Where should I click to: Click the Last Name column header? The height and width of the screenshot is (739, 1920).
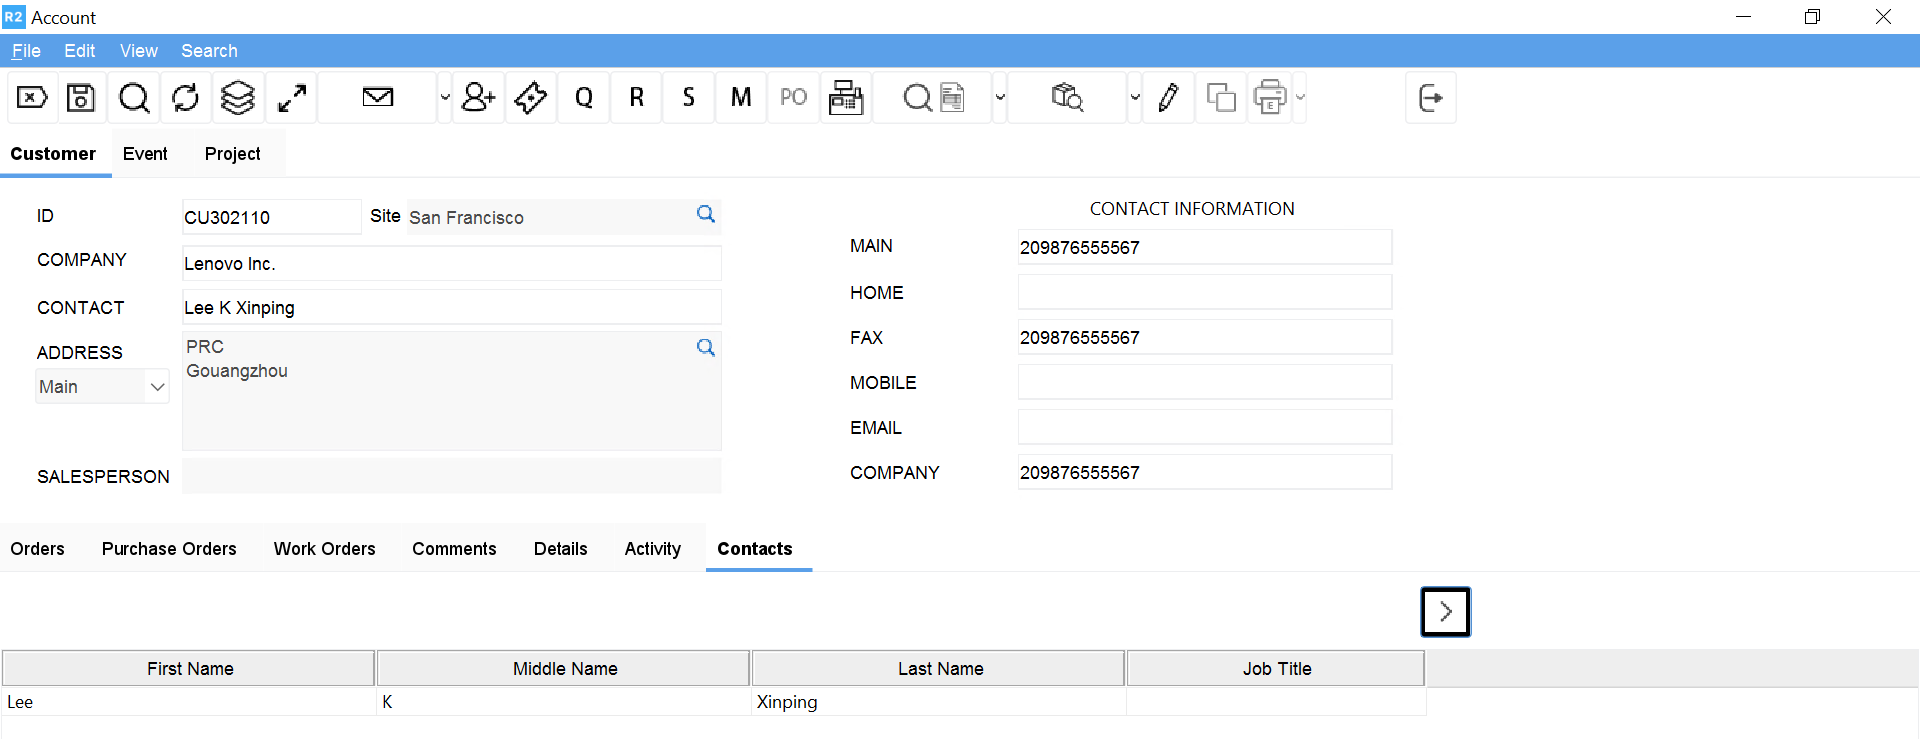(x=939, y=669)
